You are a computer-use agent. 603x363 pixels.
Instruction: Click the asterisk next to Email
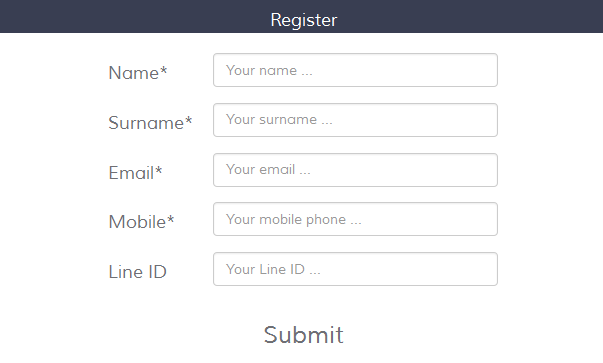158,171
